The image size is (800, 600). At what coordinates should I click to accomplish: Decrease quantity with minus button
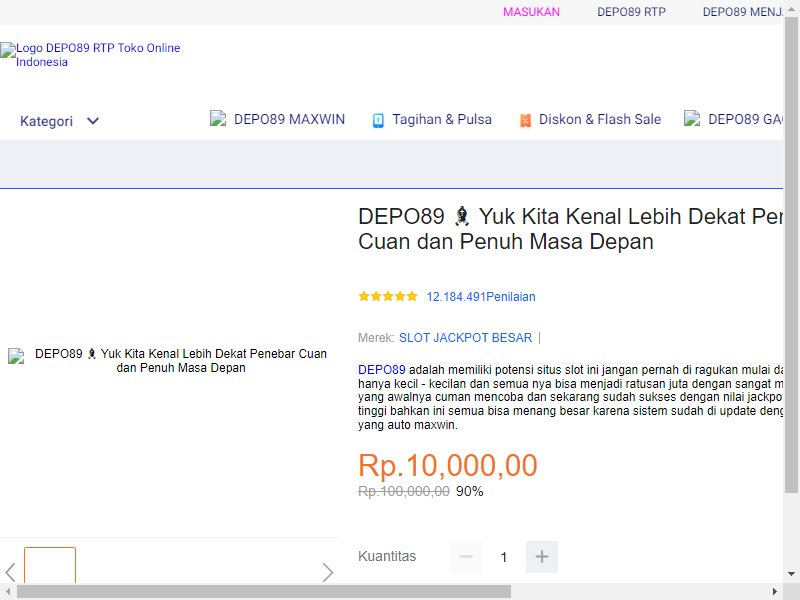pos(466,557)
